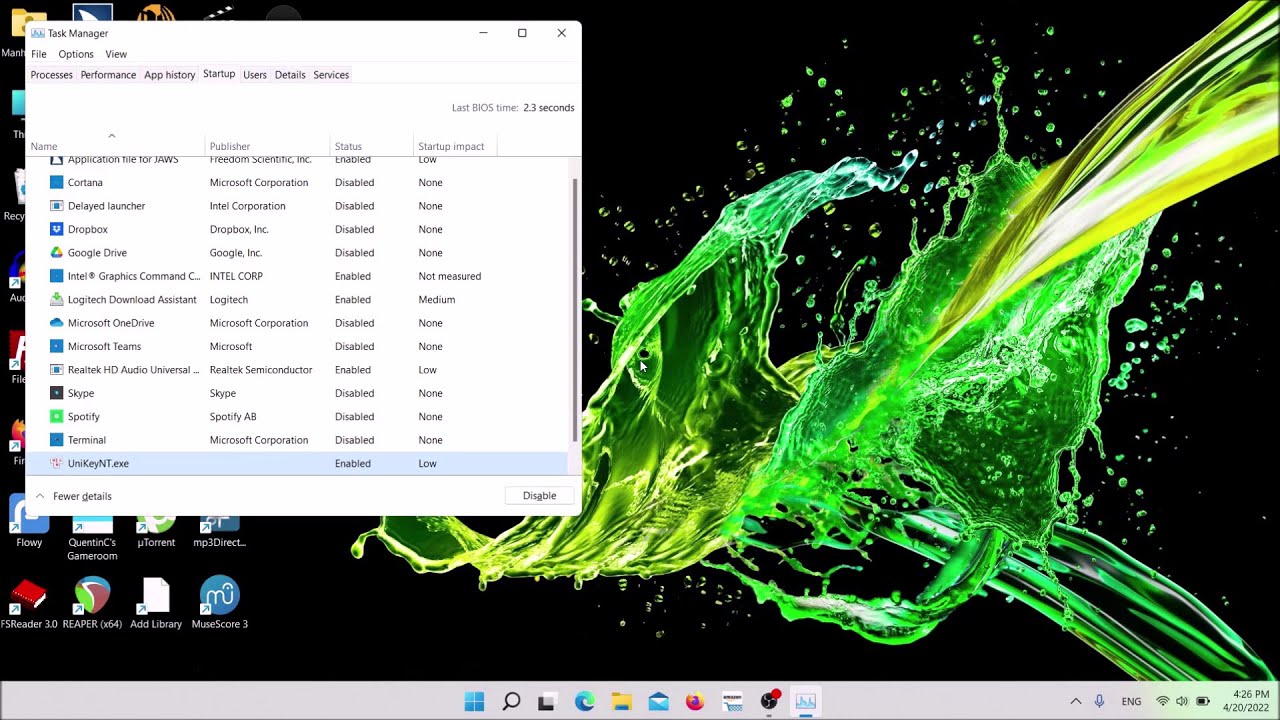Click the Wi-Fi icon in system tray
1280x720 pixels.
[x=1162, y=701]
